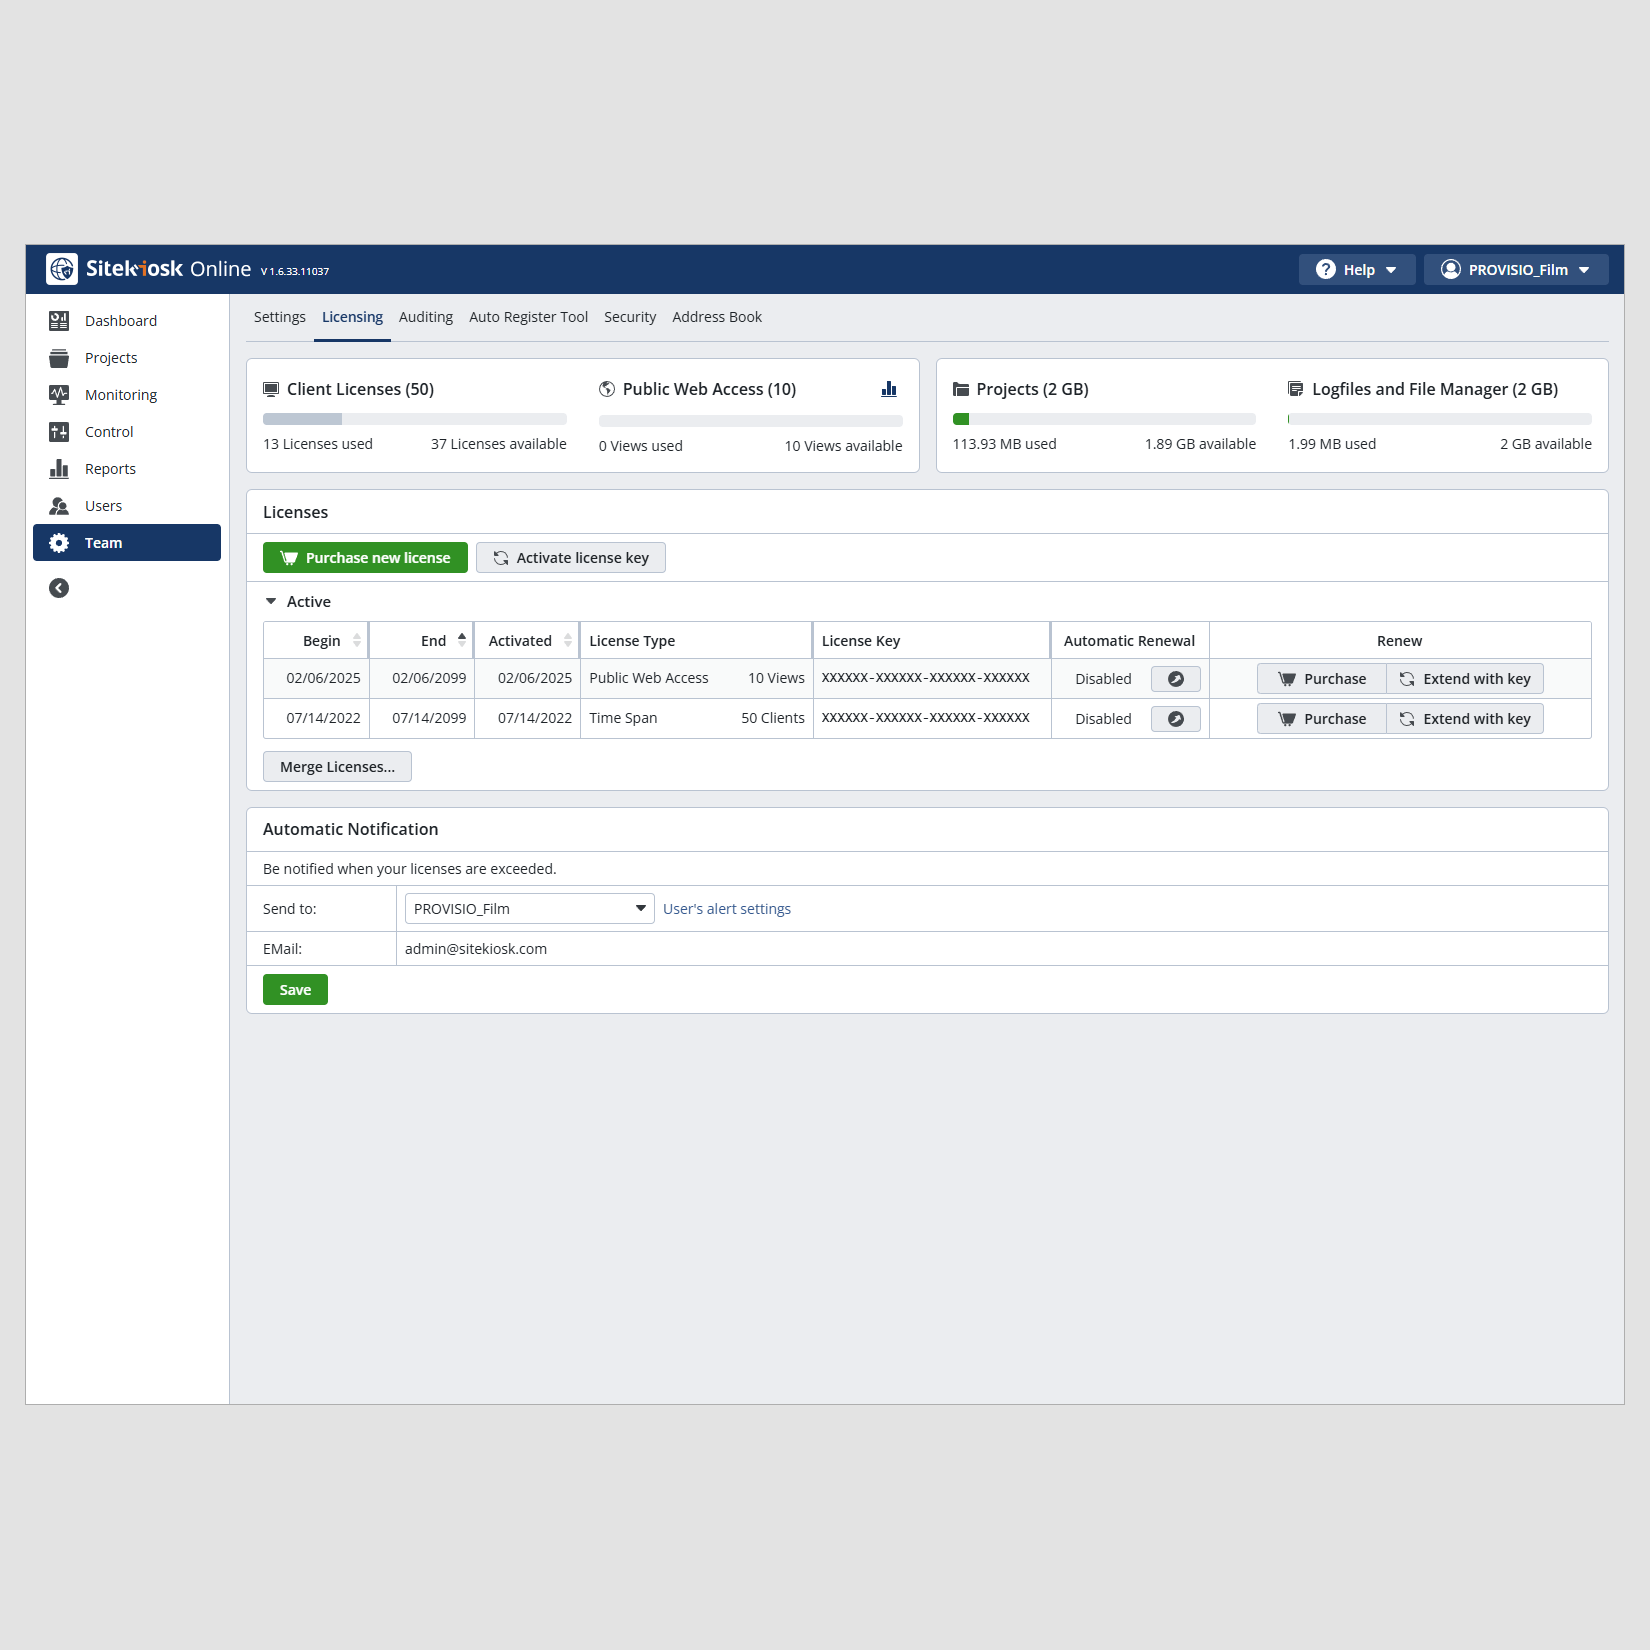1650x1650 pixels.
Task: Open Public Web Access statistics chart icon
Action: [x=889, y=389]
